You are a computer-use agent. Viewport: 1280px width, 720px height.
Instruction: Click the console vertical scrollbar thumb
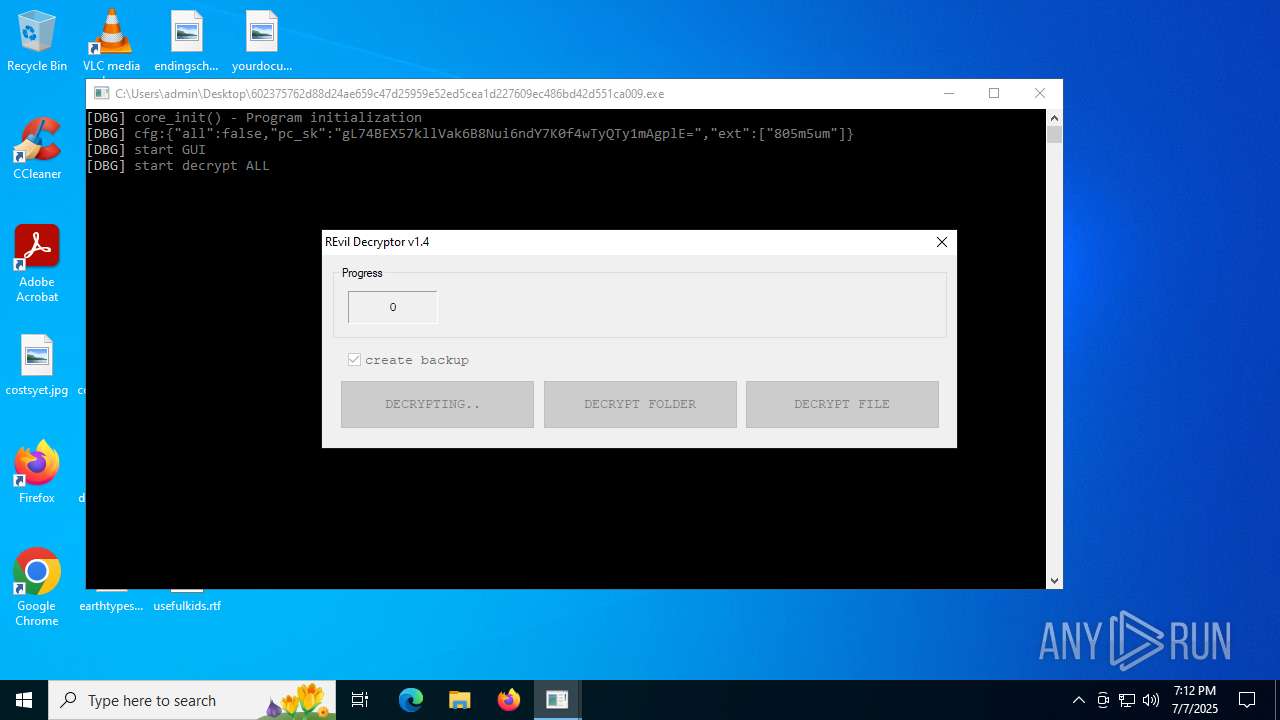(1054, 135)
